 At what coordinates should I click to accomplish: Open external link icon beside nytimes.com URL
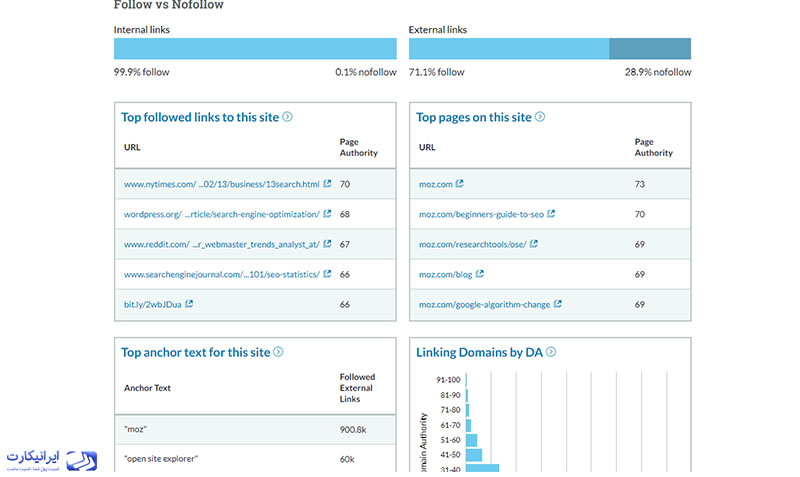pos(327,184)
